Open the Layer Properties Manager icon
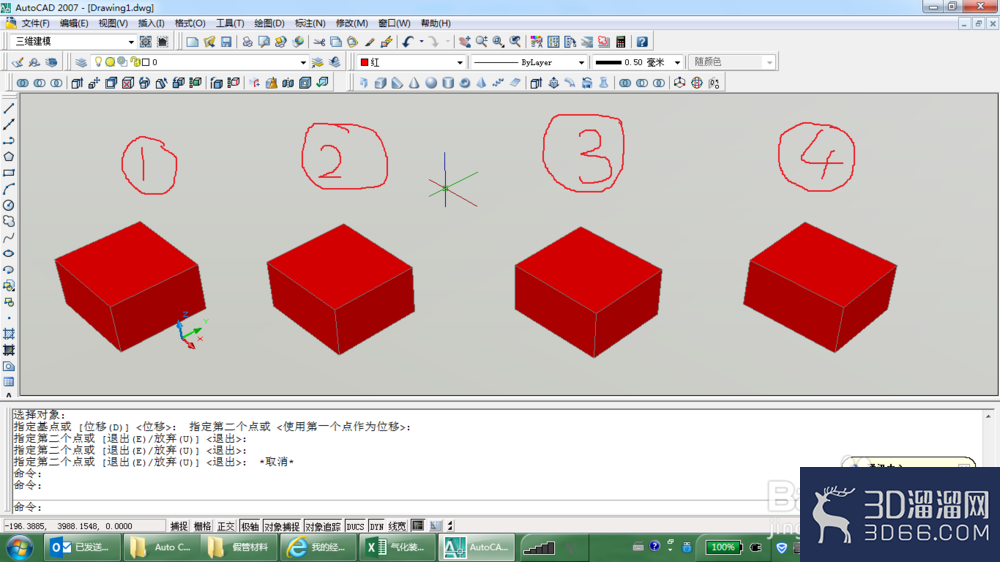1000x562 pixels. click(x=81, y=63)
